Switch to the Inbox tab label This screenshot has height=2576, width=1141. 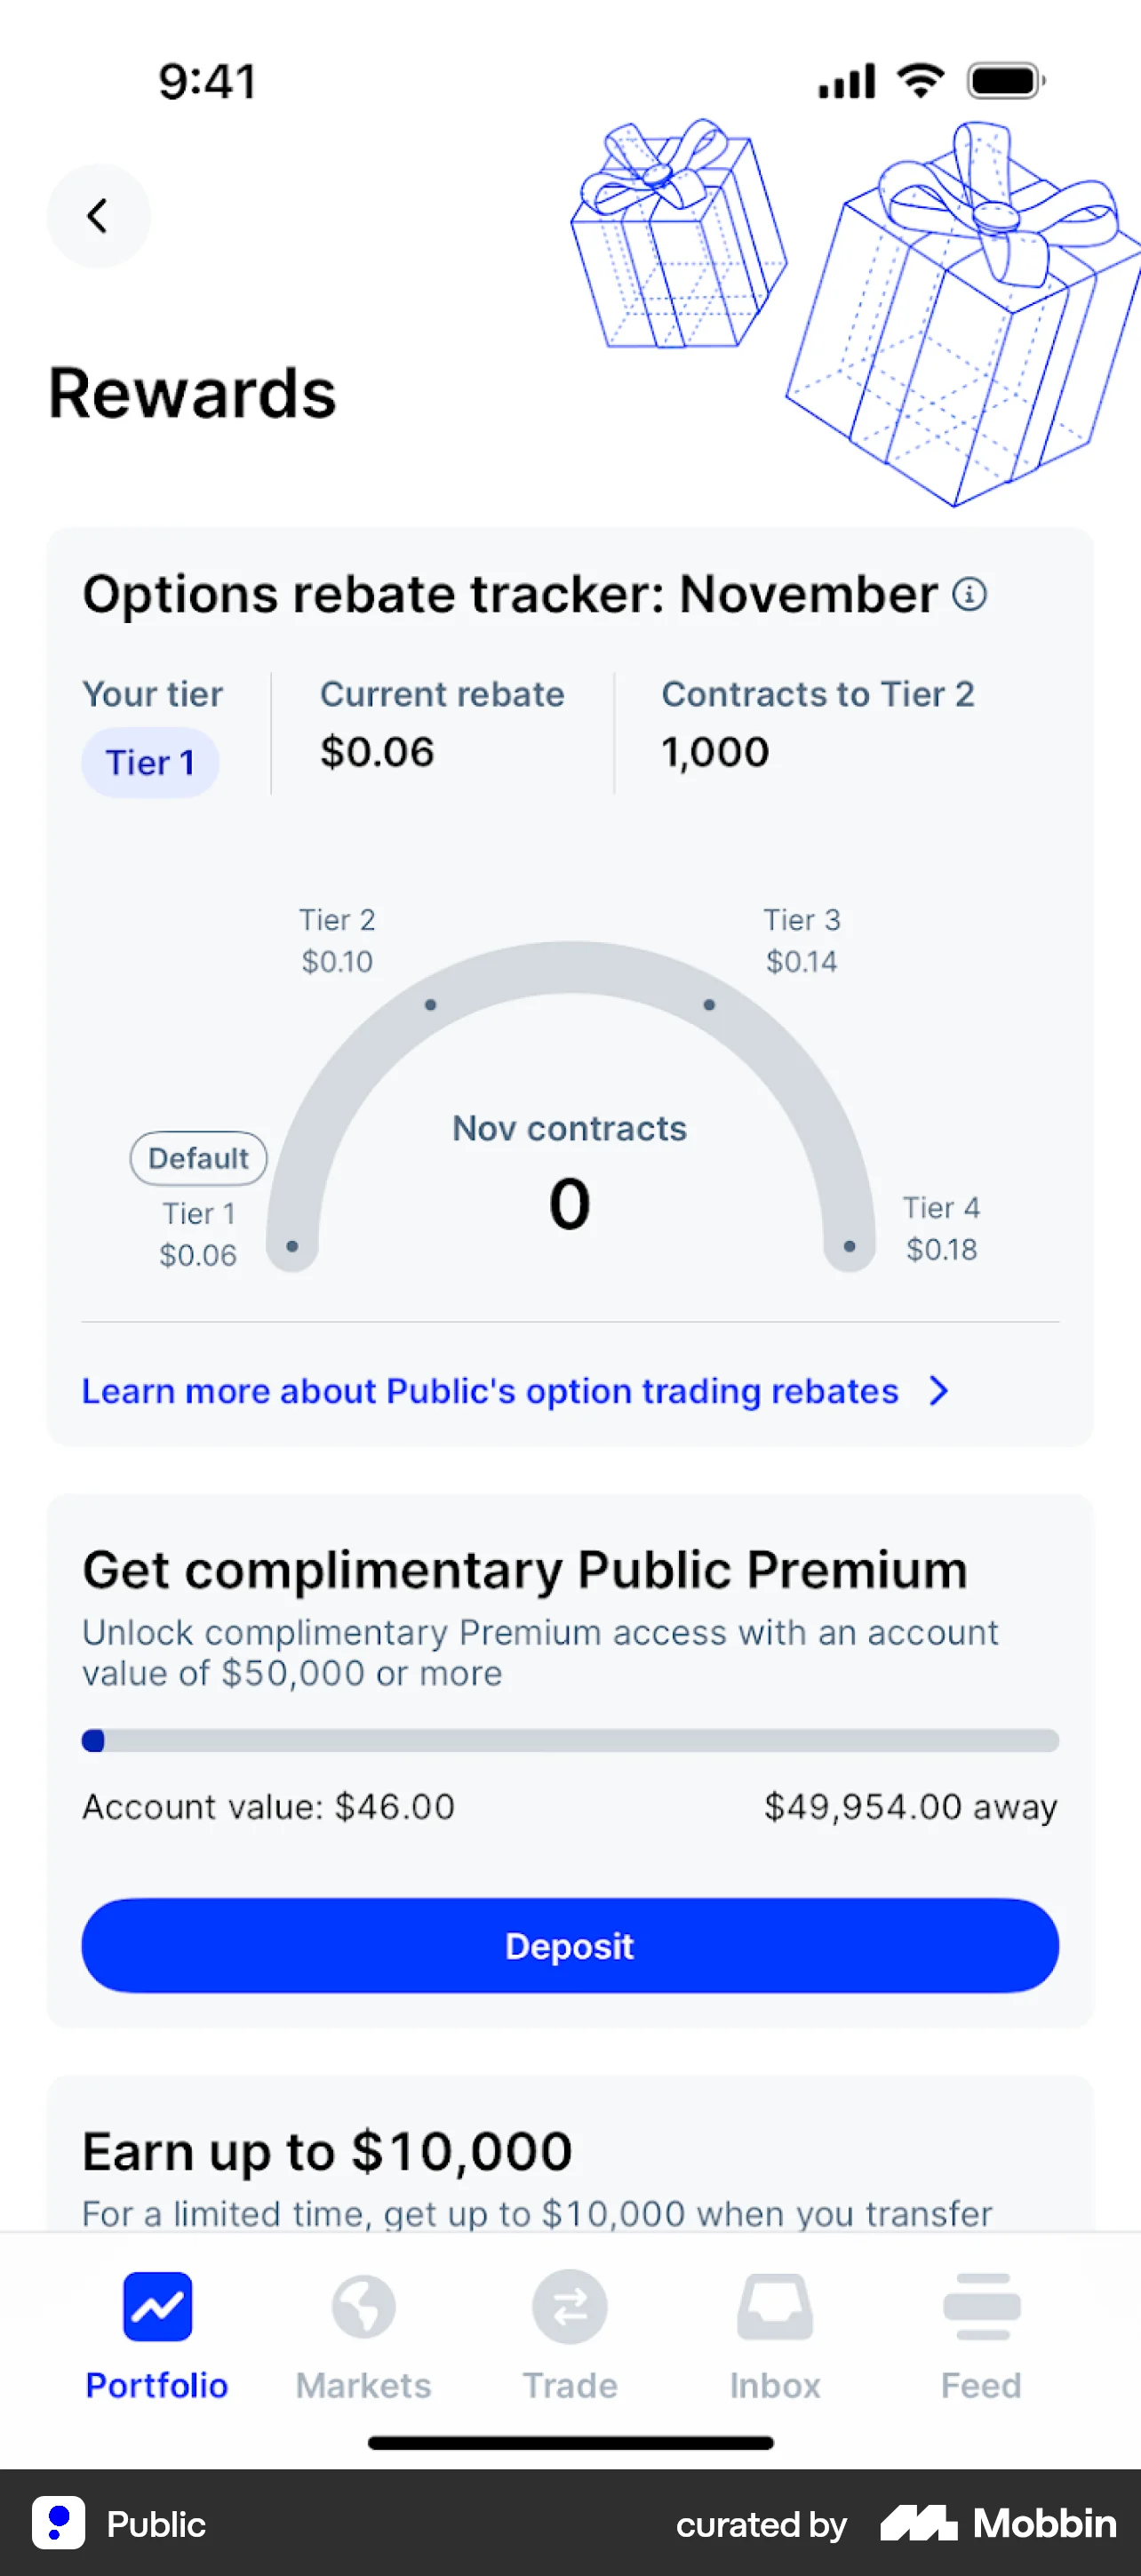[x=775, y=2385]
